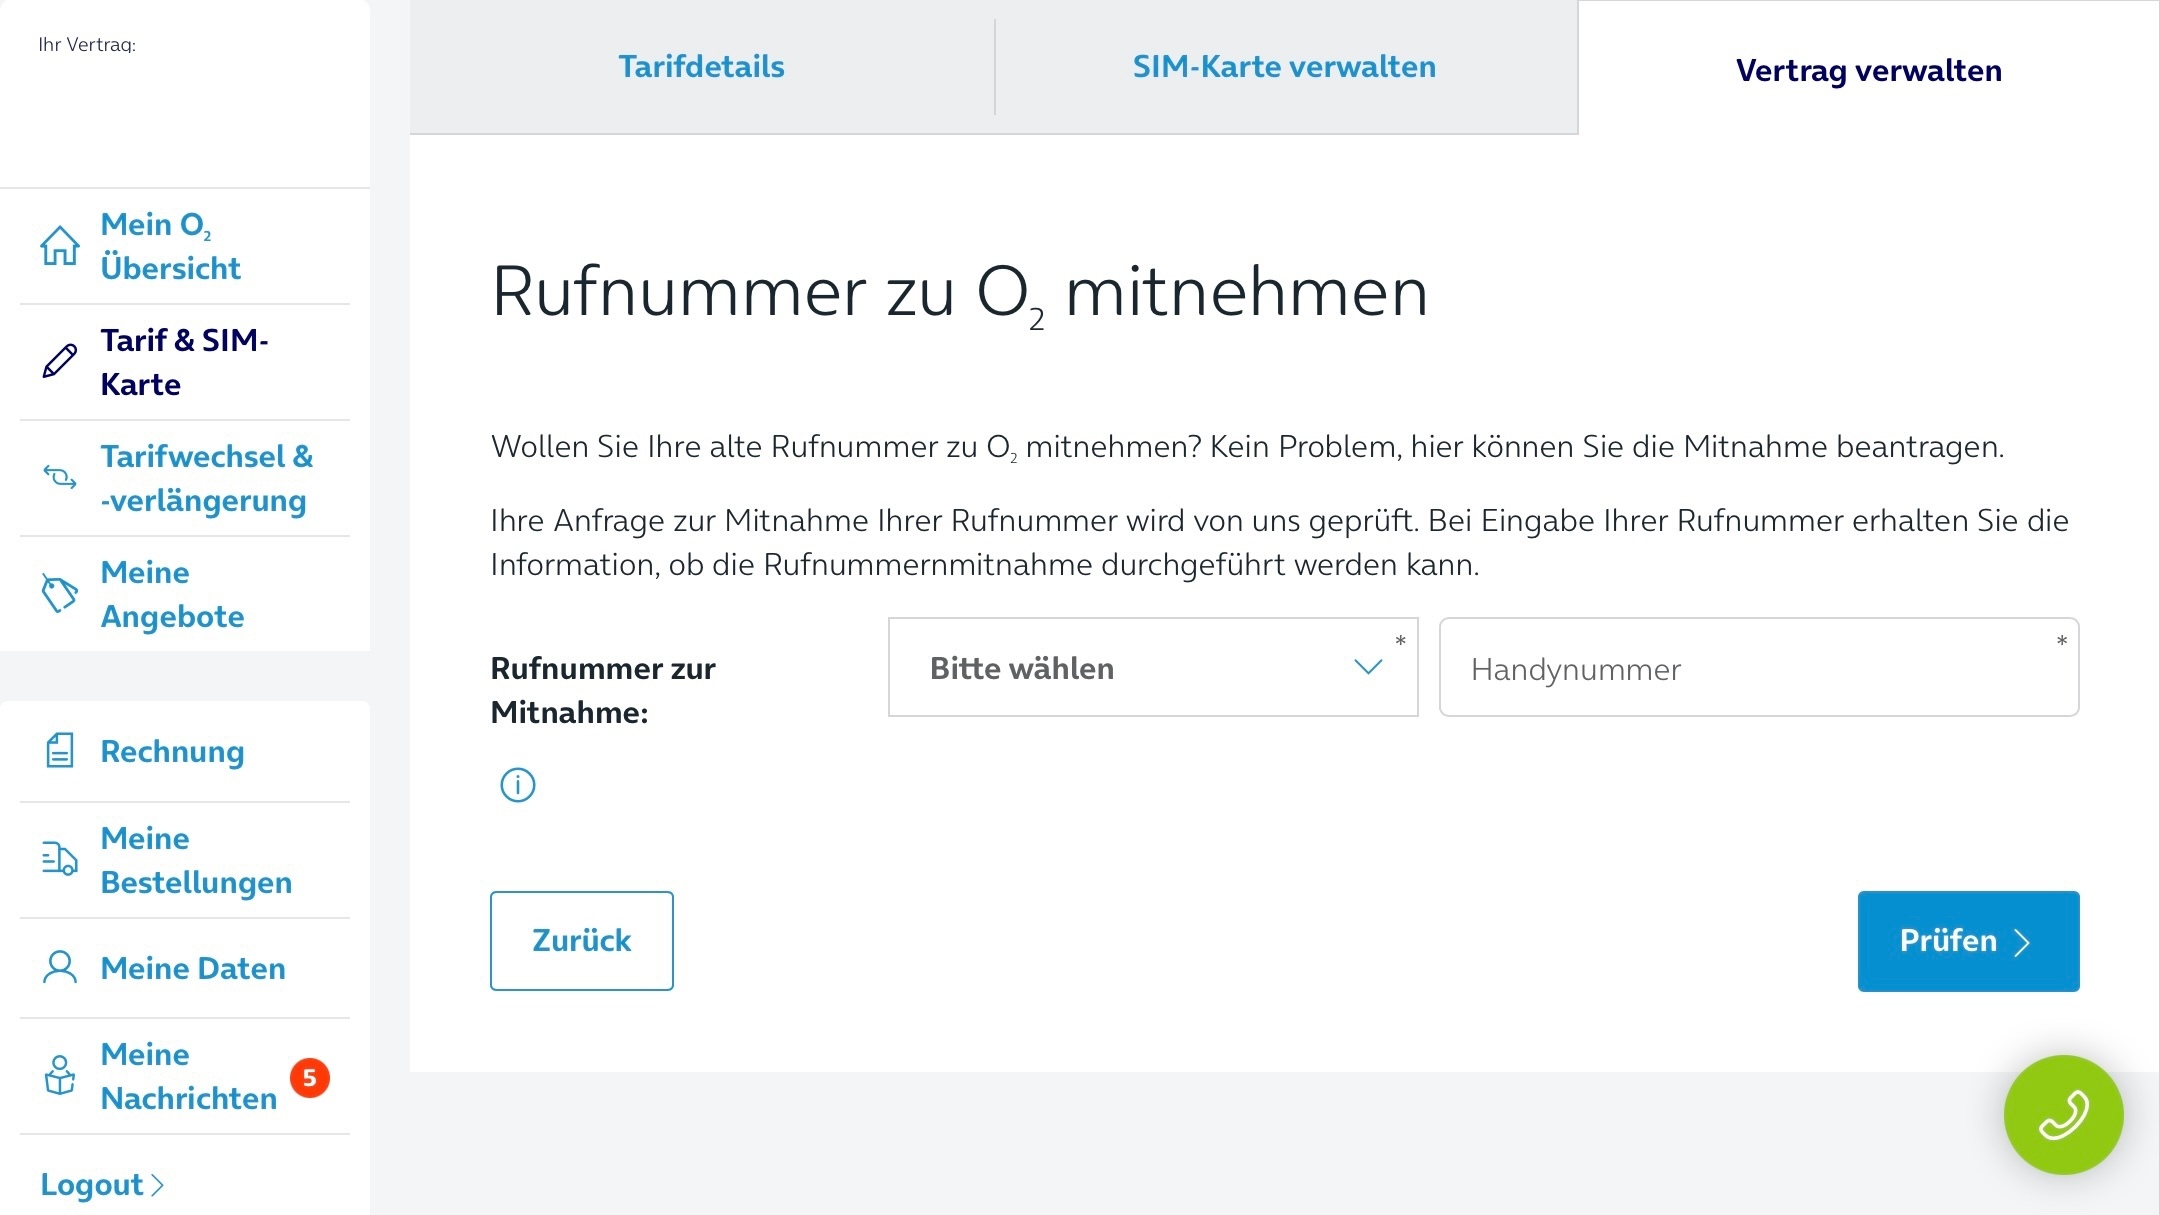Click the arrows icon beside Tarifwechsel

(x=59, y=477)
